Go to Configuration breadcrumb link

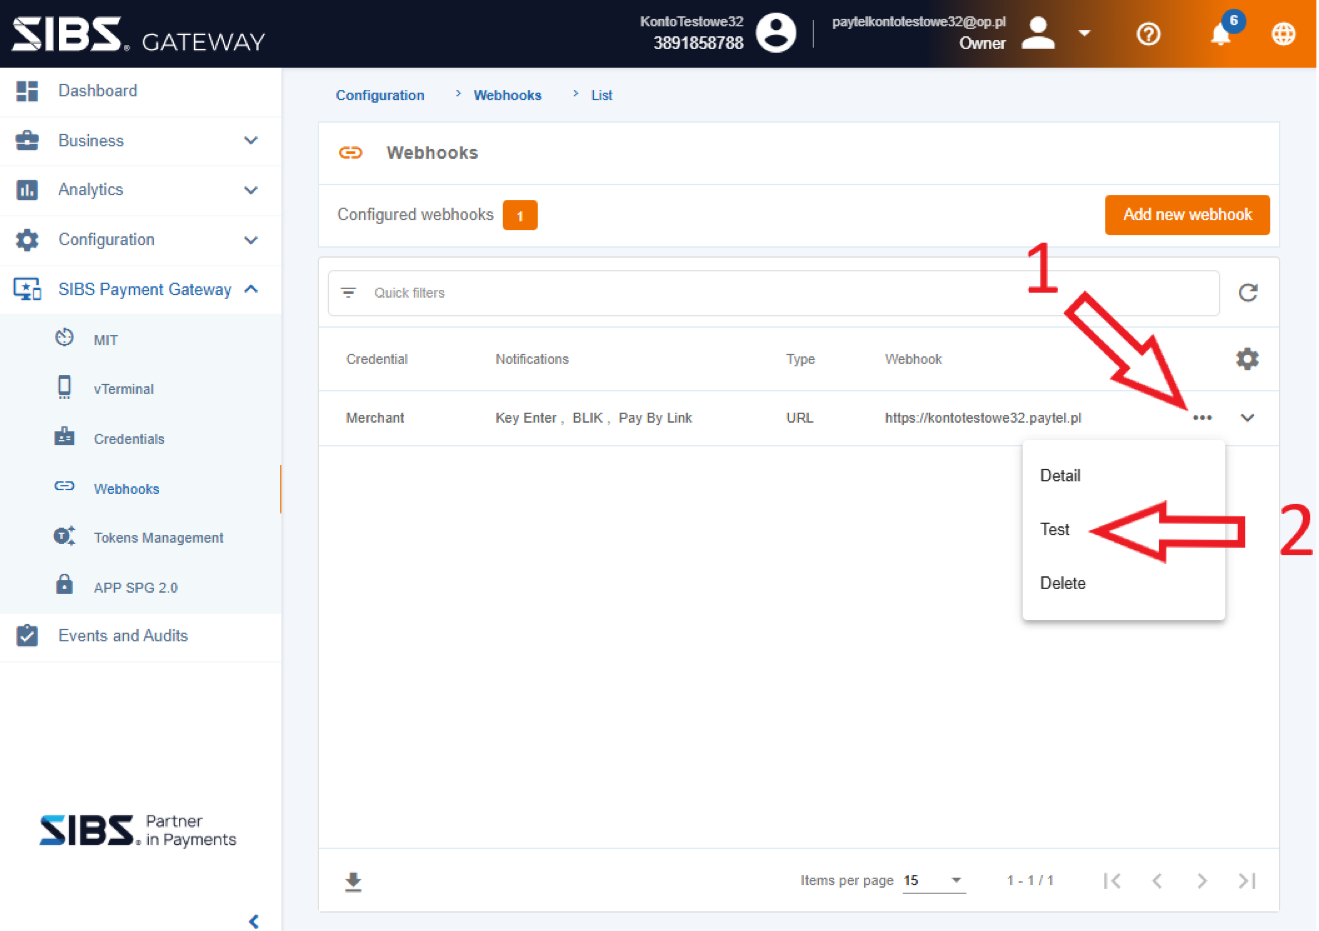pyautogui.click(x=380, y=96)
